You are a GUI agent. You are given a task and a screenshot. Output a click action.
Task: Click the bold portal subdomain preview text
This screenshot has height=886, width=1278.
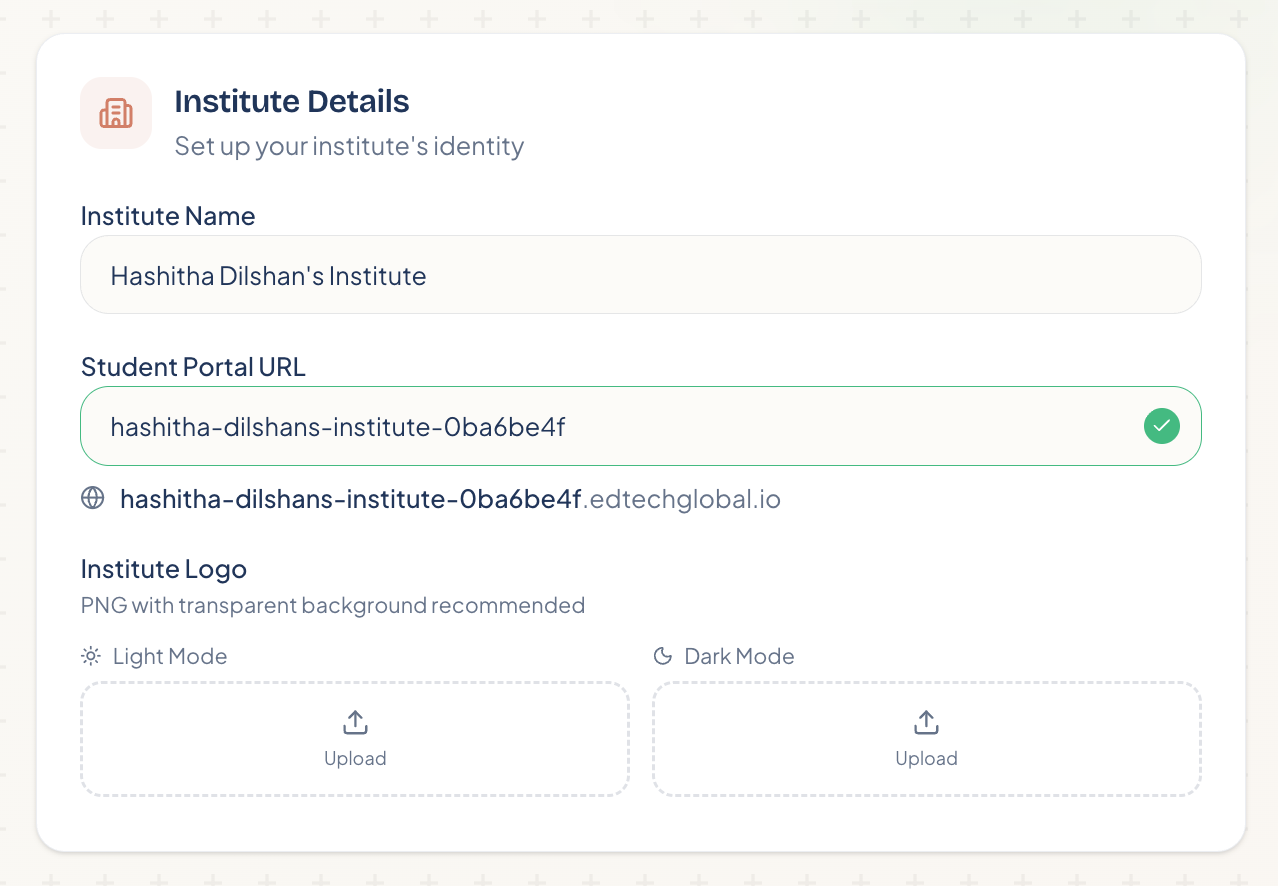tap(350, 498)
